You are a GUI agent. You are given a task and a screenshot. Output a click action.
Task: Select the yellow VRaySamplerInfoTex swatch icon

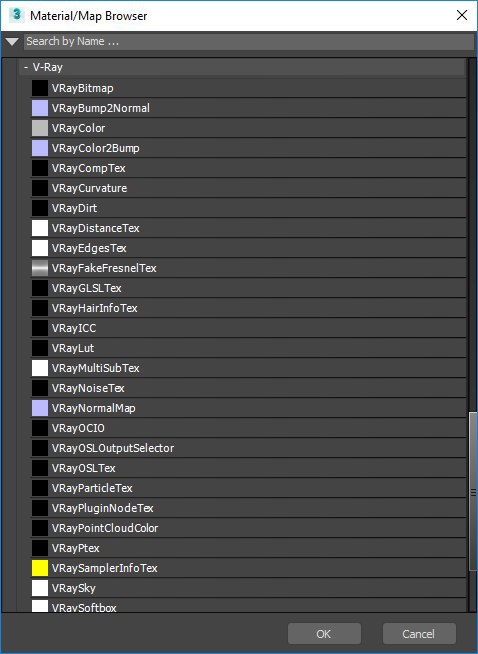[40, 568]
